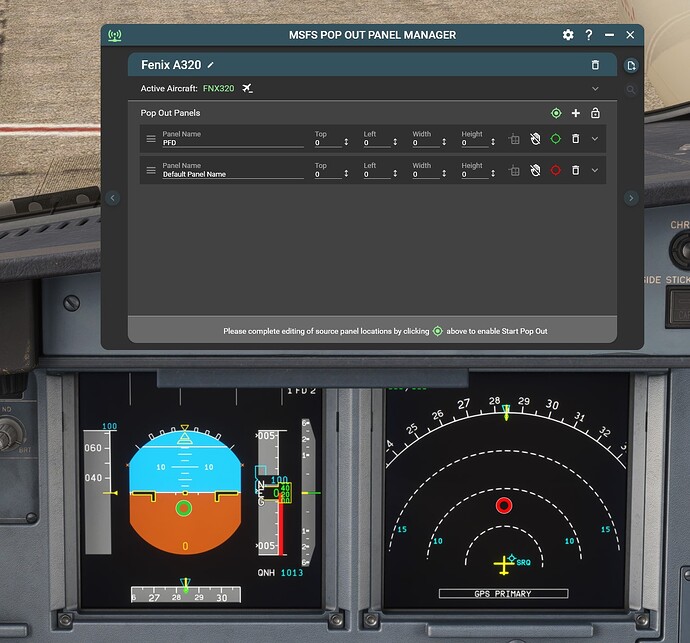690x643 pixels.
Task: Click the drag handle of PFD row
Action: (151, 139)
